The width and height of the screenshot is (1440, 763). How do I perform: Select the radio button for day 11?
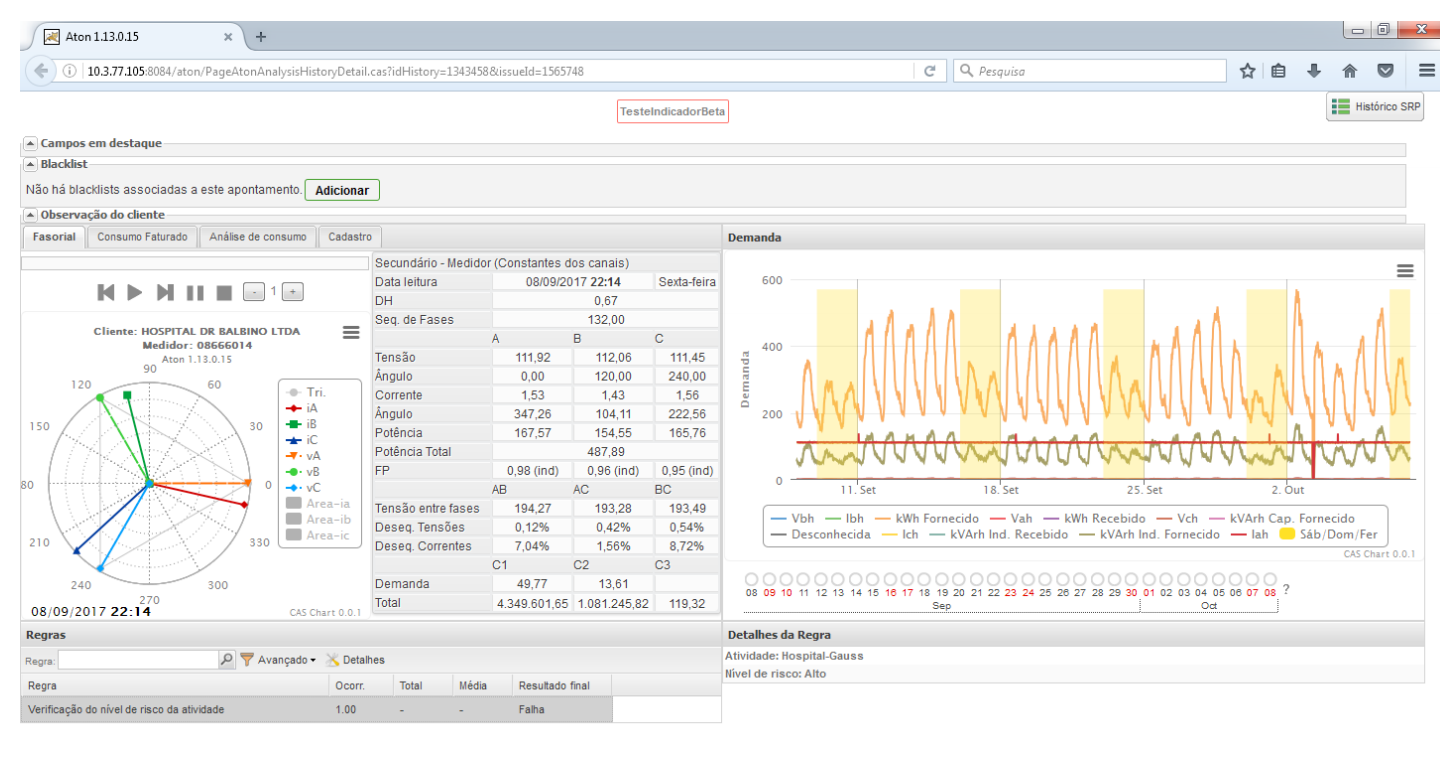coord(803,579)
